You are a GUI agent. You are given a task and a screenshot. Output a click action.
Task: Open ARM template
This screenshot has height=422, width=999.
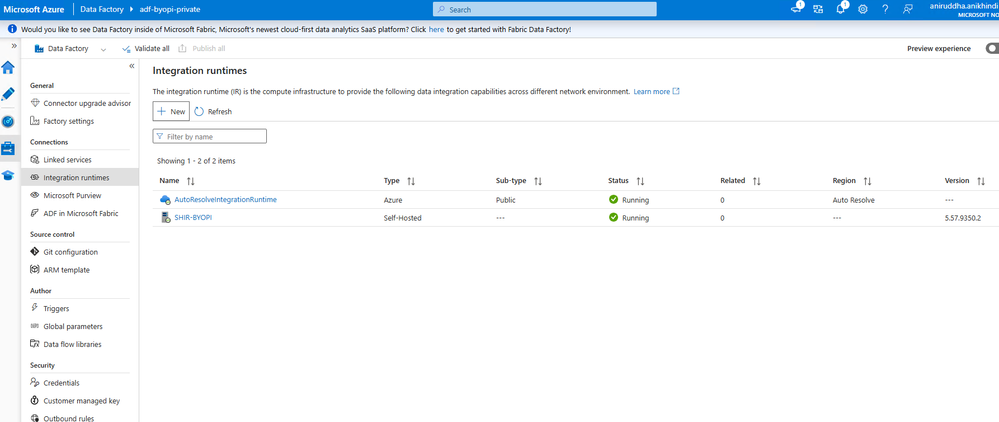point(60,270)
